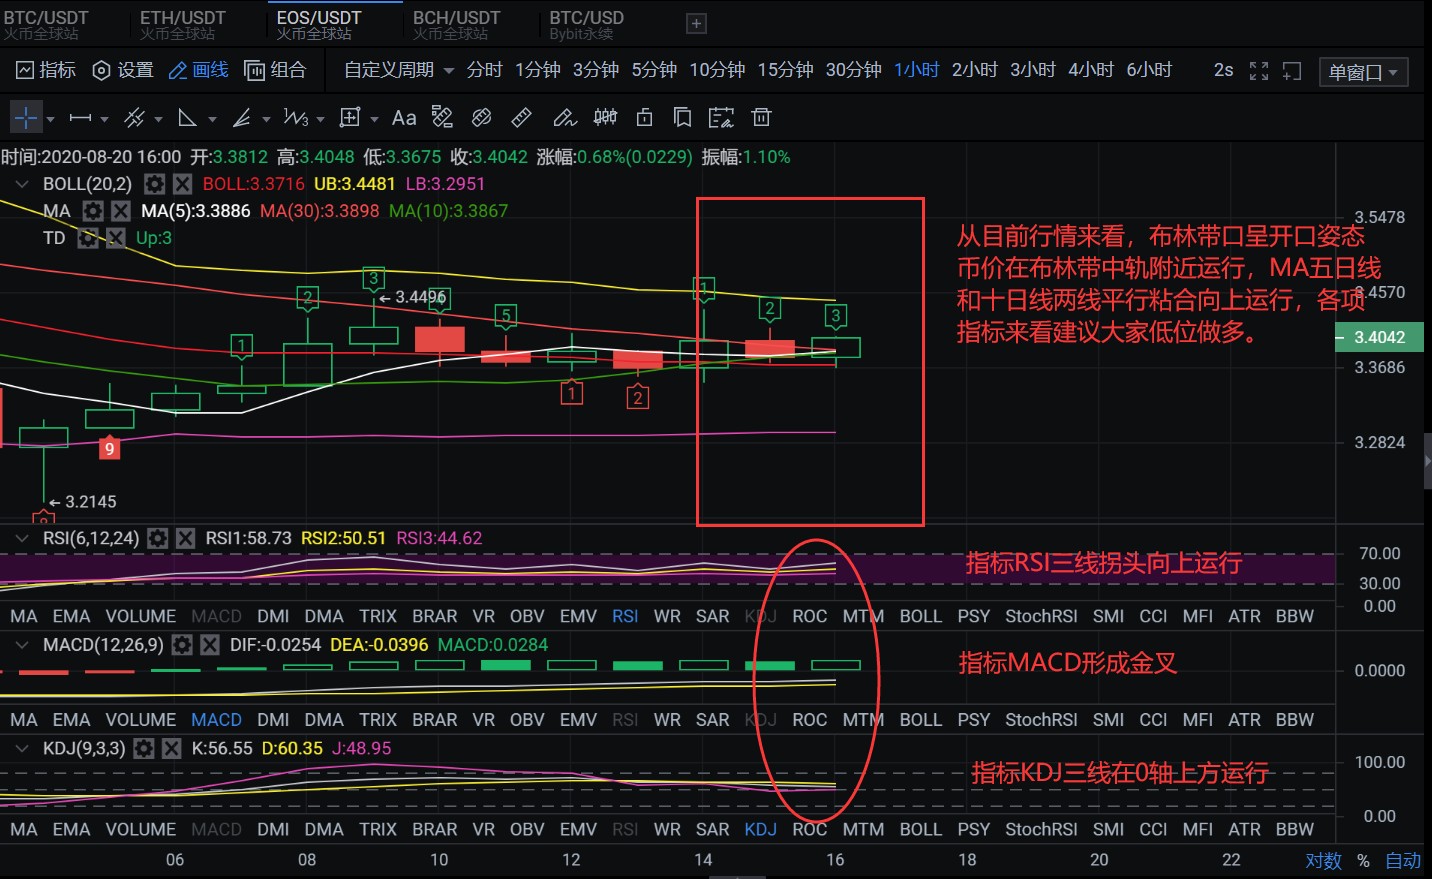The image size is (1432, 879).
Task: Click the 2s refresh interval
Action: pyautogui.click(x=1223, y=70)
